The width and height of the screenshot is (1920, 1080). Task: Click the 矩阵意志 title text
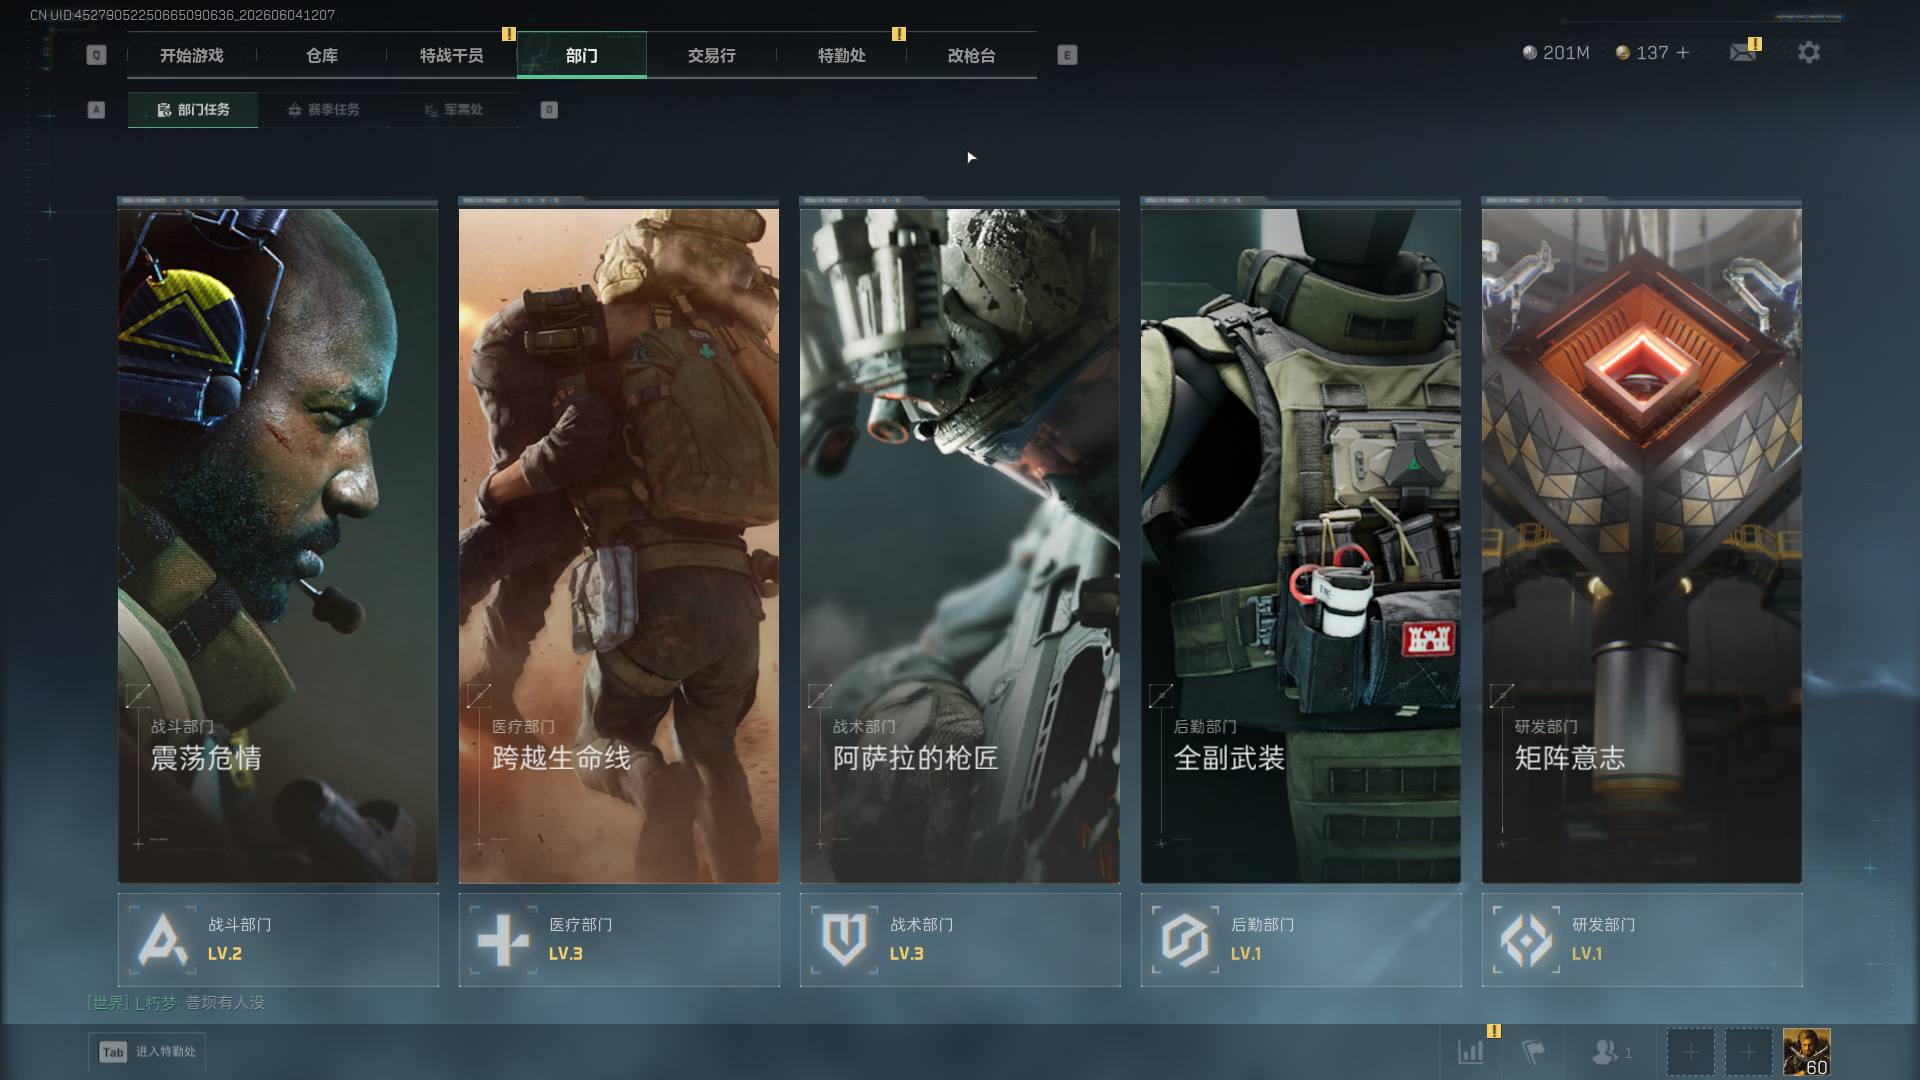(1570, 758)
